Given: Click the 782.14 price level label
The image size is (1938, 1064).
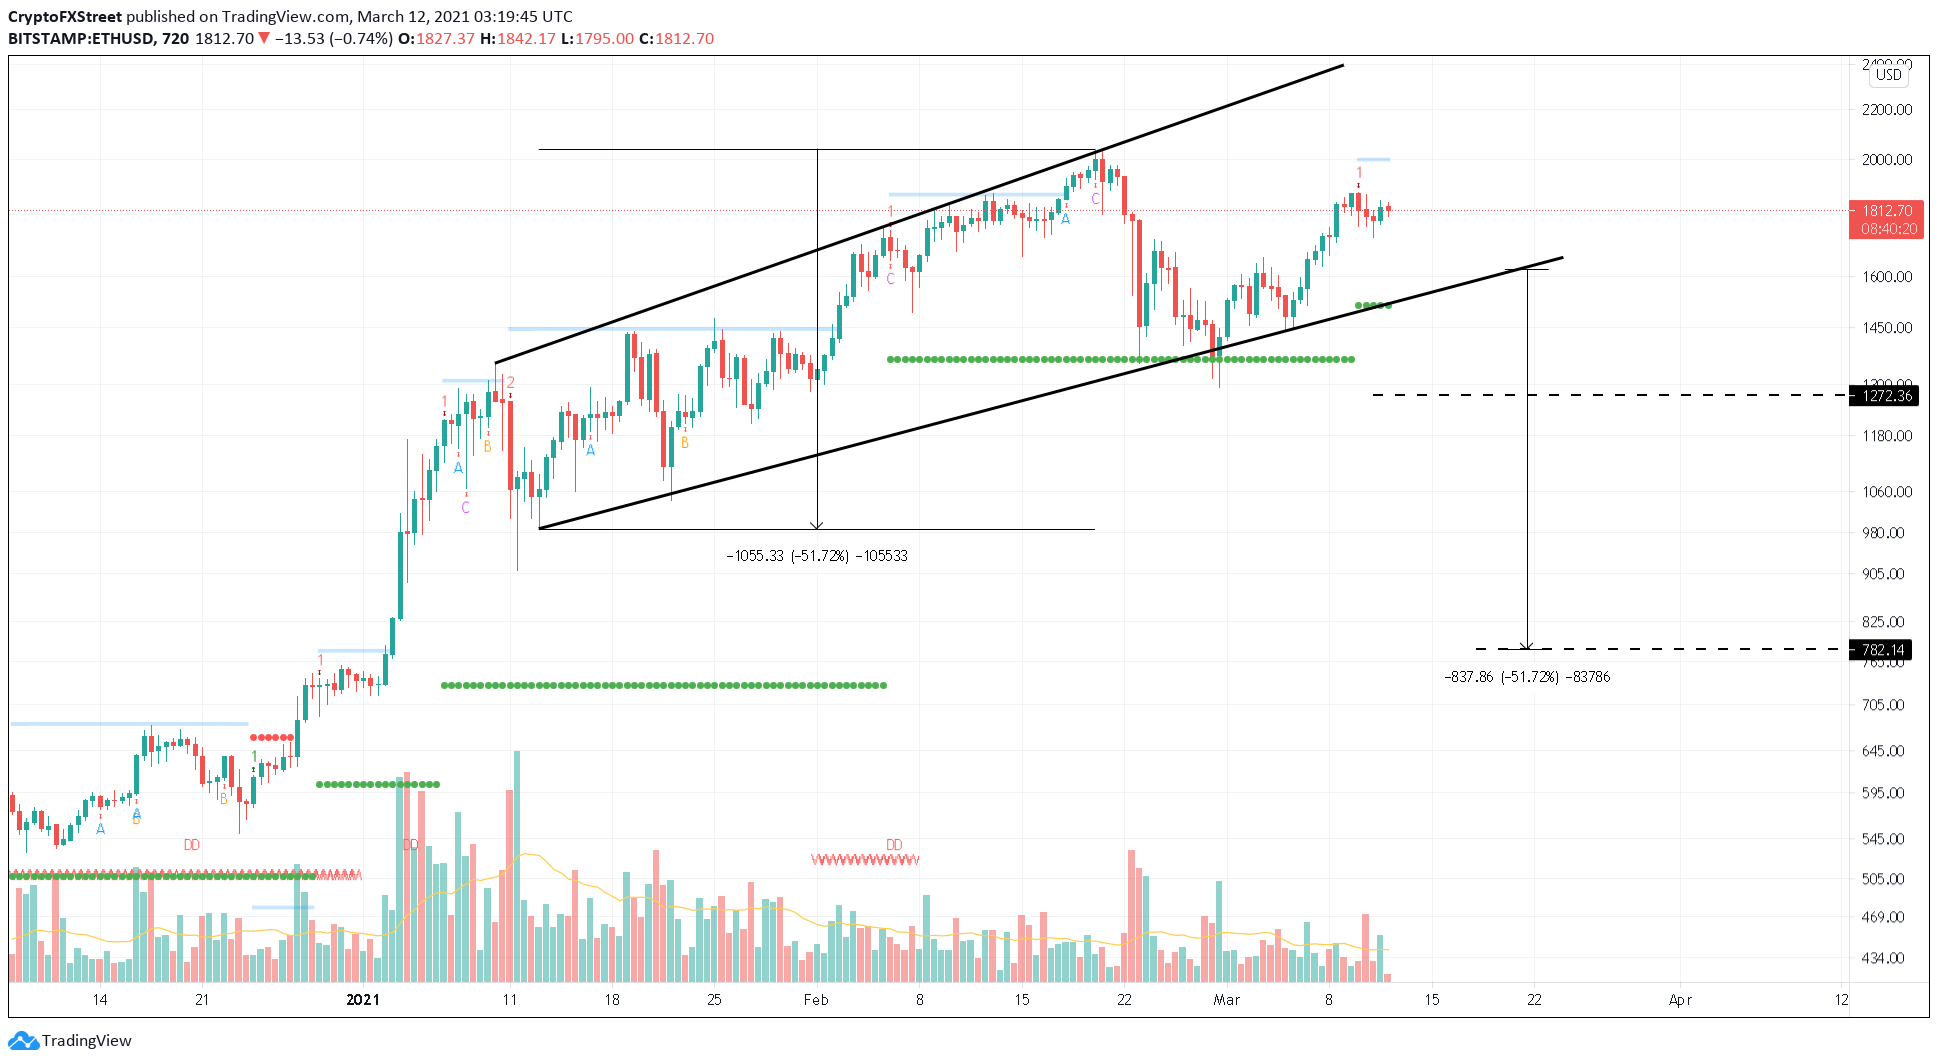Looking at the screenshot, I should [1881, 650].
